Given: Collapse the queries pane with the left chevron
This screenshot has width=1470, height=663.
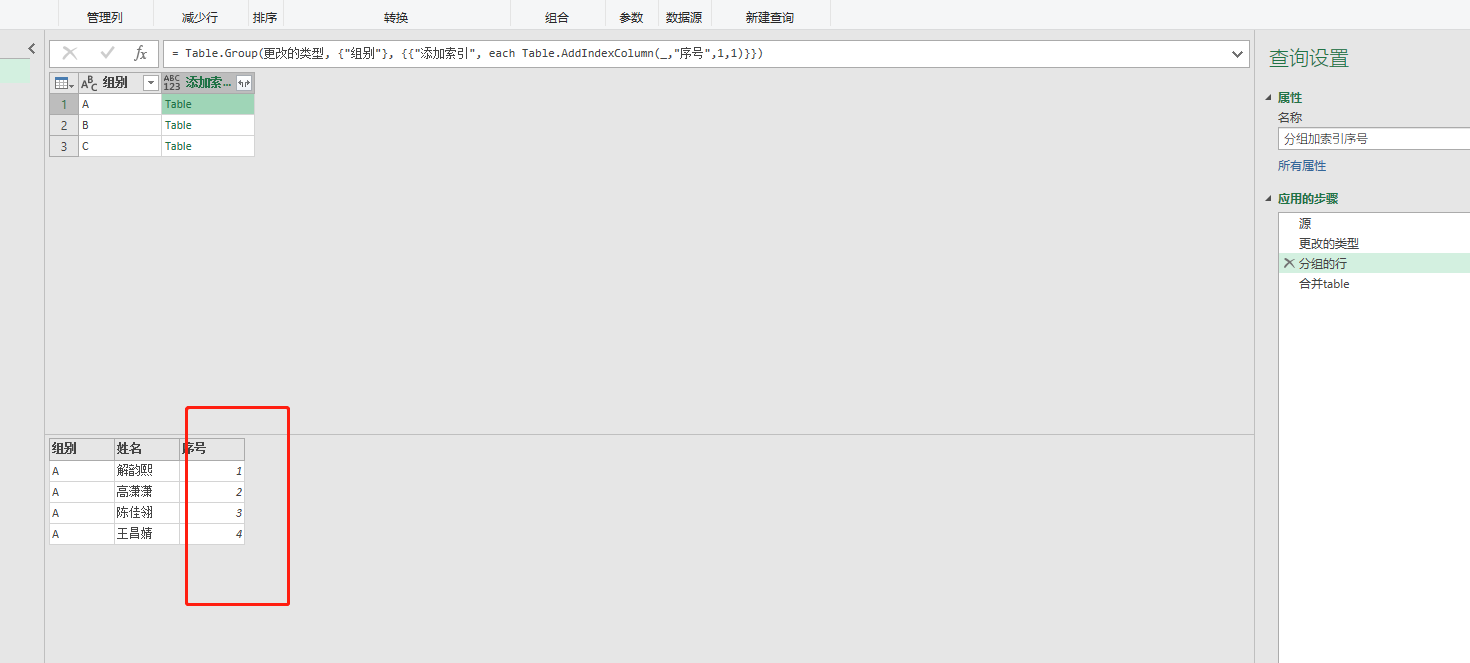Looking at the screenshot, I should pyautogui.click(x=31, y=48).
